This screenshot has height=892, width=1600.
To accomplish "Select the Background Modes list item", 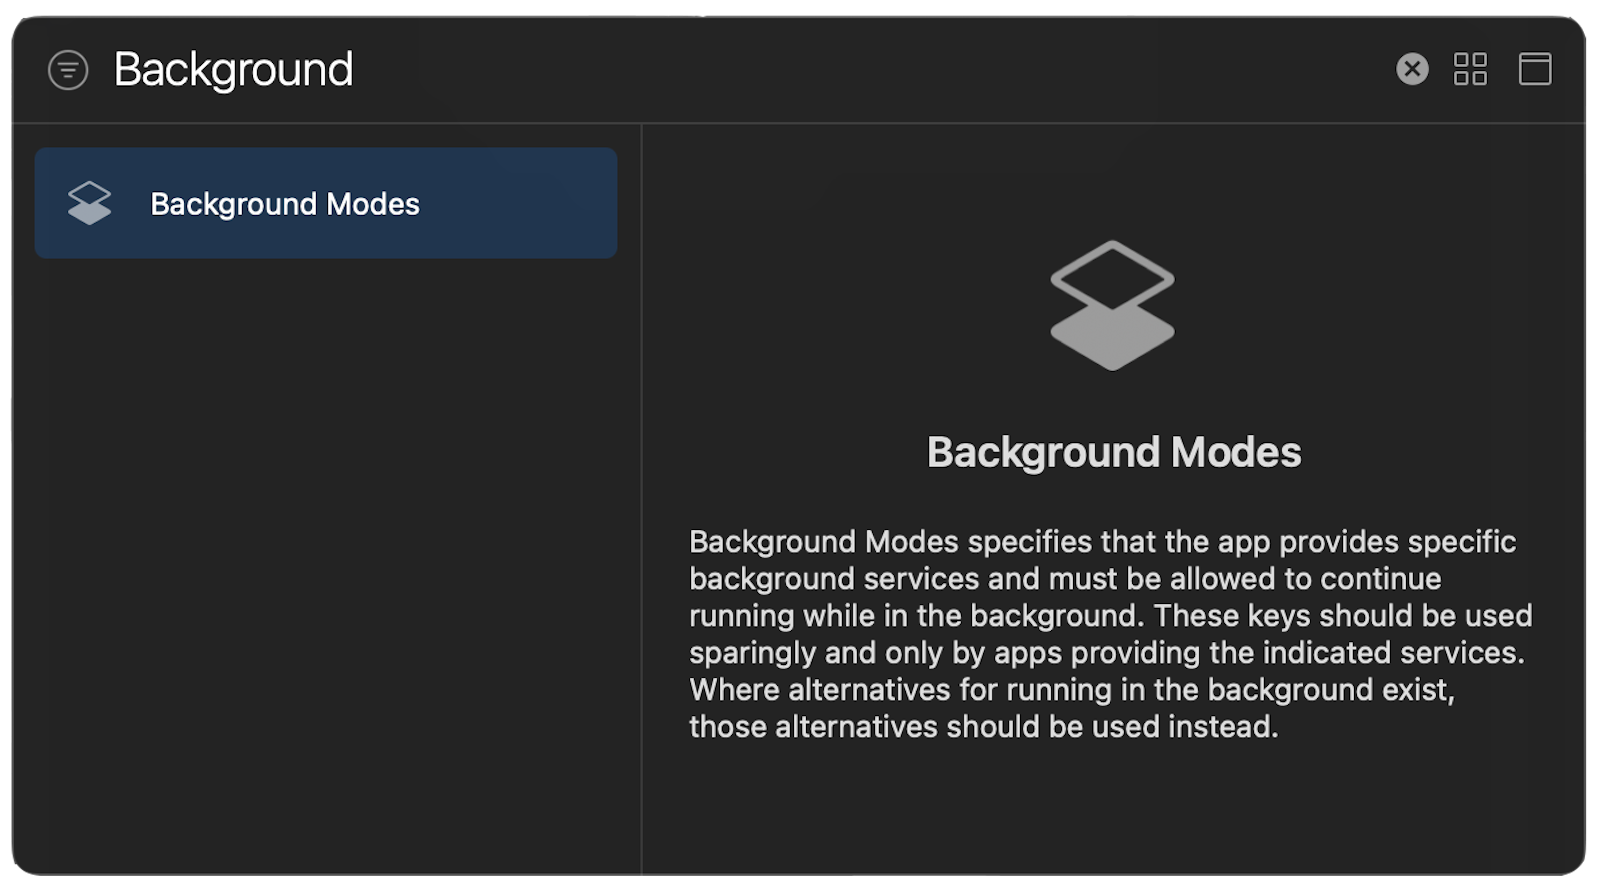I will pyautogui.click(x=325, y=203).
